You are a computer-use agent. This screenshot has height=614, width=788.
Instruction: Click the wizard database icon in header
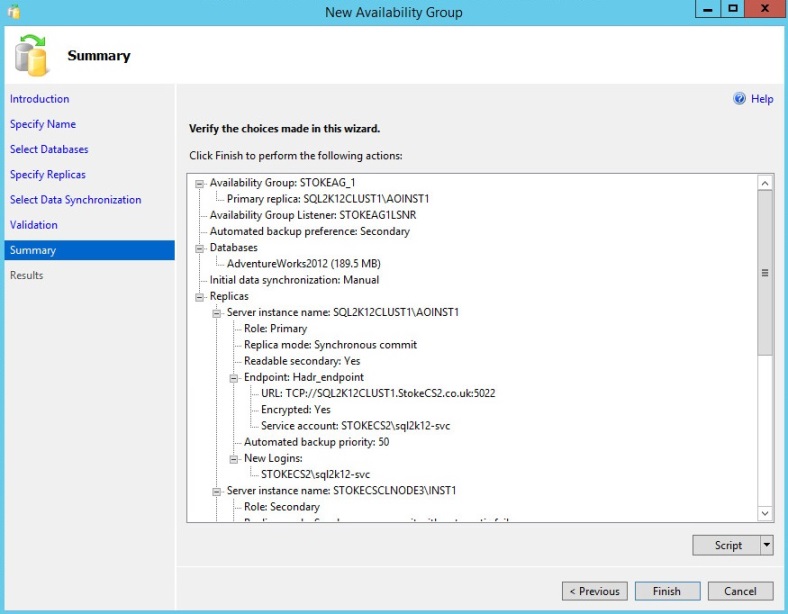pyautogui.click(x=31, y=55)
